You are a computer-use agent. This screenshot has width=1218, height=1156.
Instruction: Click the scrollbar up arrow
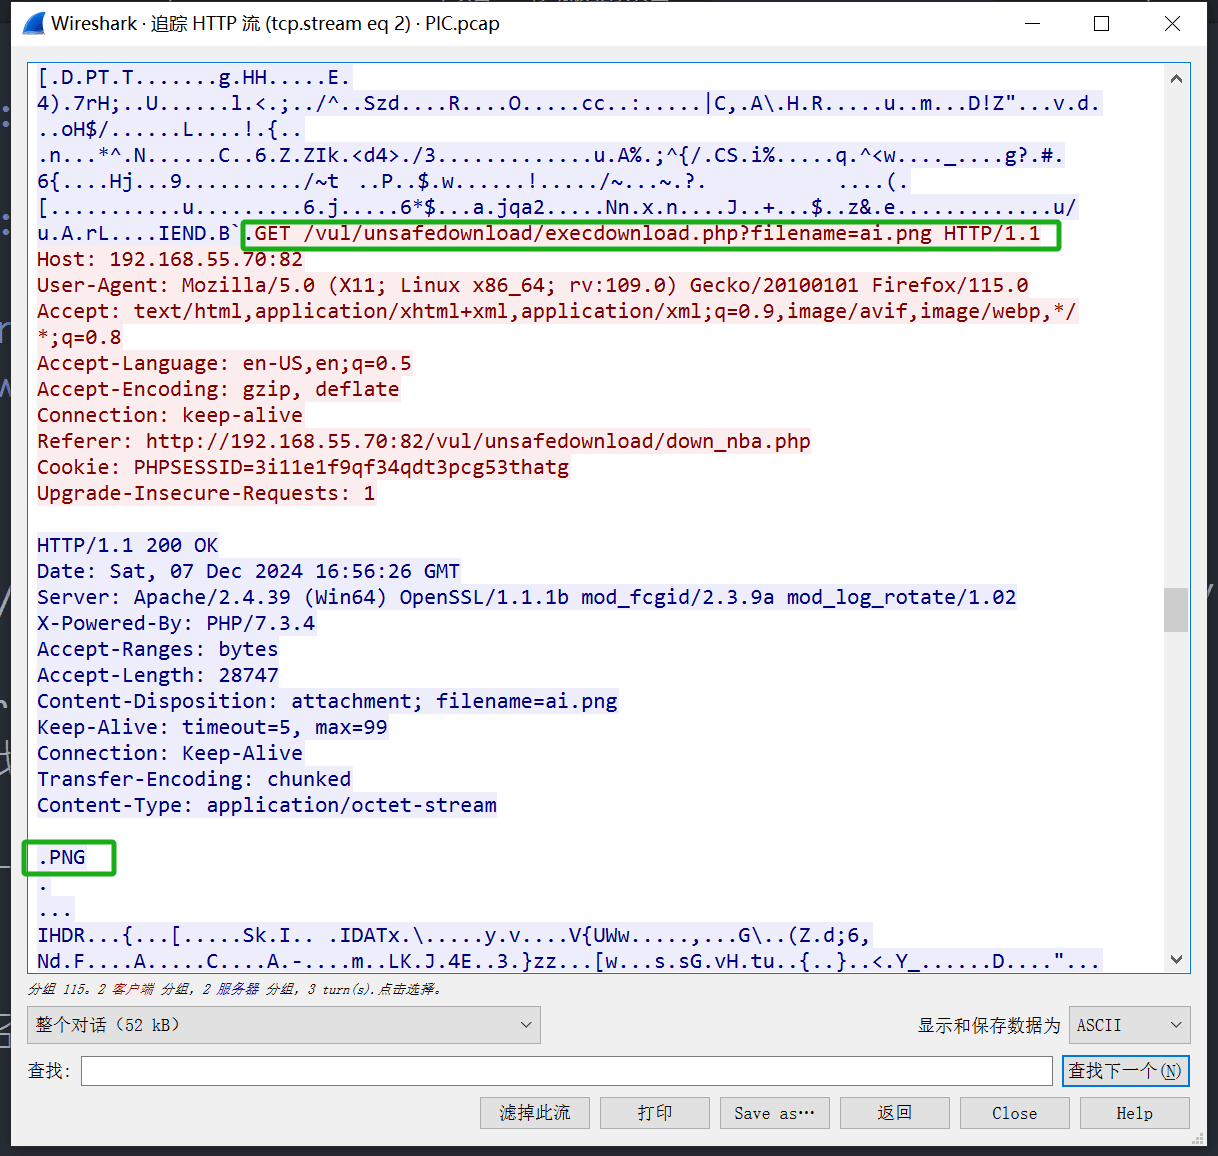[x=1176, y=79]
